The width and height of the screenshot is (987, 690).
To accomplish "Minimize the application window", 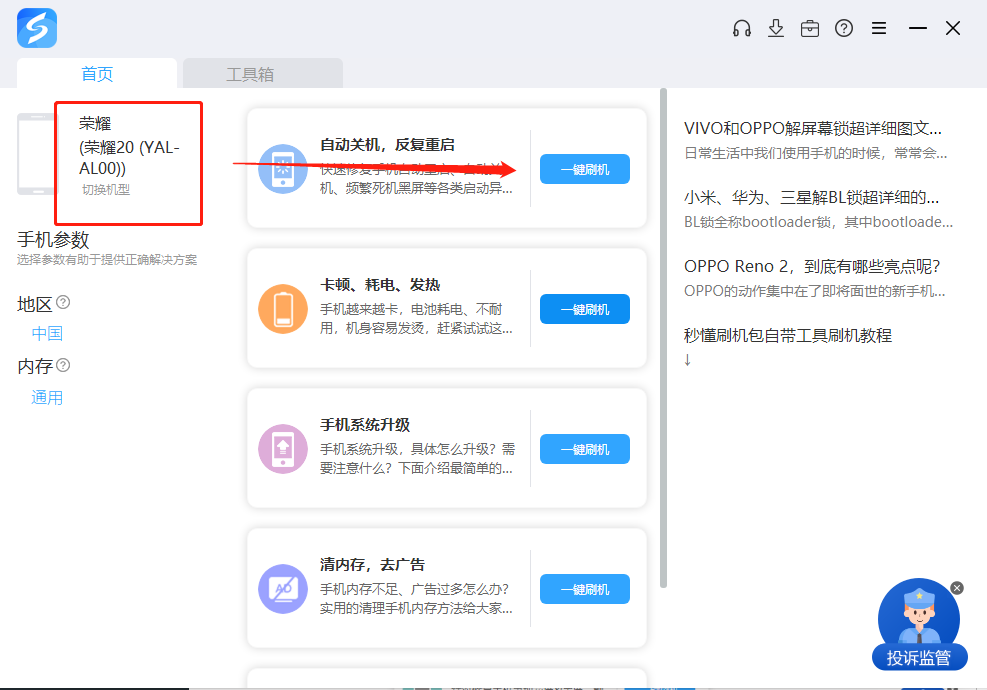I will [x=918, y=28].
